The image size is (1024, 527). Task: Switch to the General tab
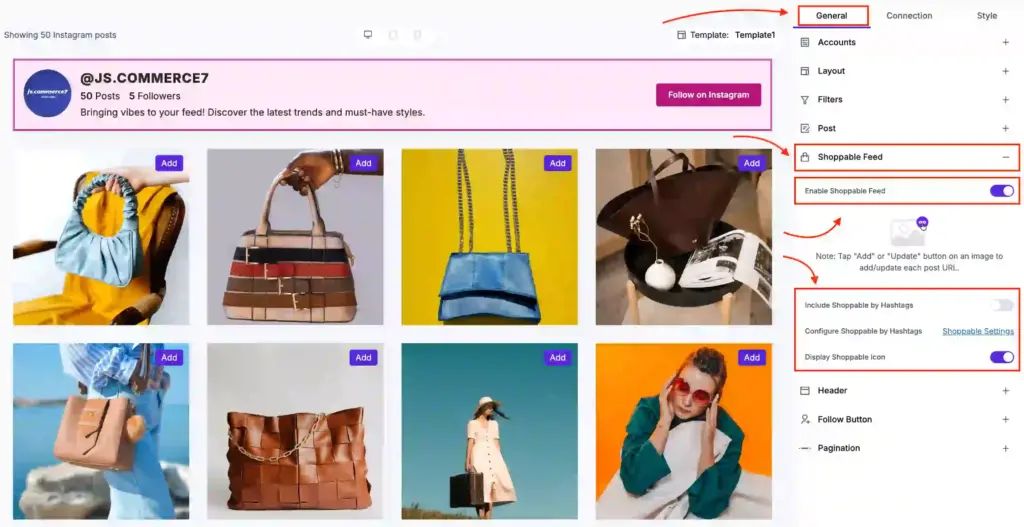[x=831, y=16]
